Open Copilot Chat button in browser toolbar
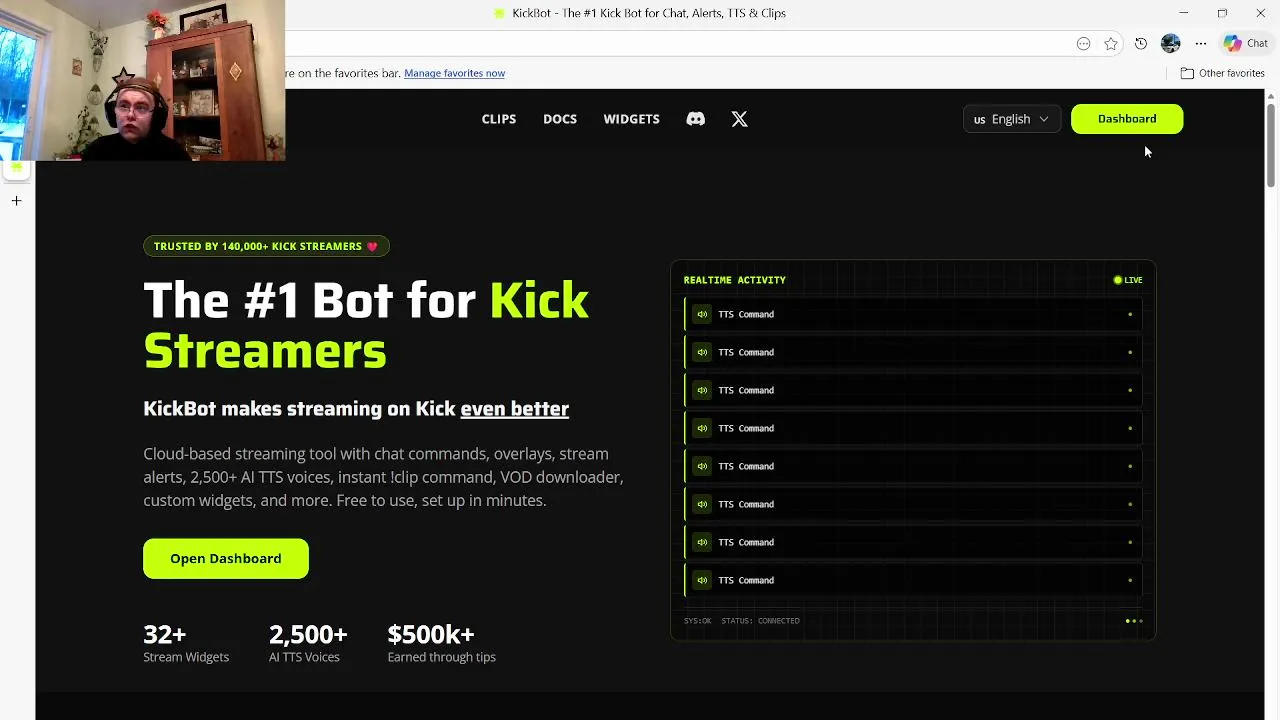Viewport: 1280px width, 720px height. pos(1245,43)
